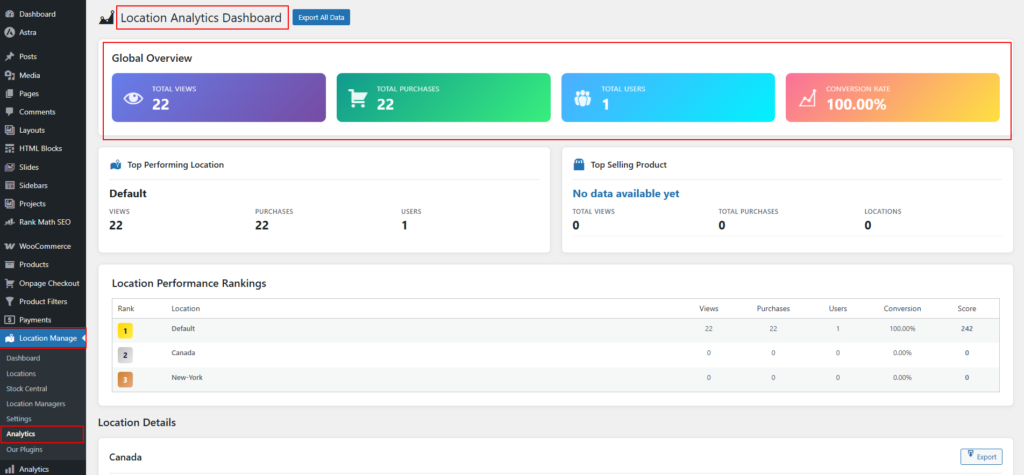The width and height of the screenshot is (1024, 475).
Task: Click the Conversion Rate gradient card
Action: (x=892, y=98)
